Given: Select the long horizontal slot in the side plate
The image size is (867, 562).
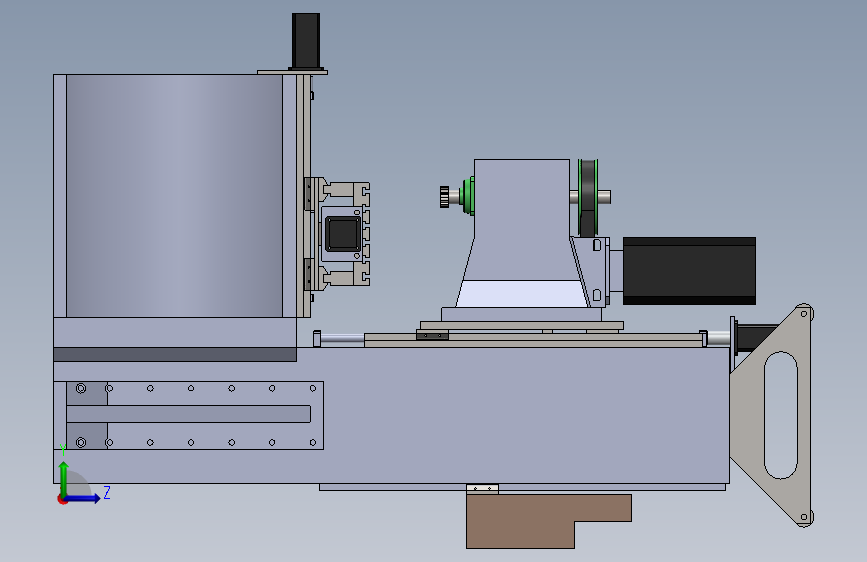Looking at the screenshot, I should 188,414.
